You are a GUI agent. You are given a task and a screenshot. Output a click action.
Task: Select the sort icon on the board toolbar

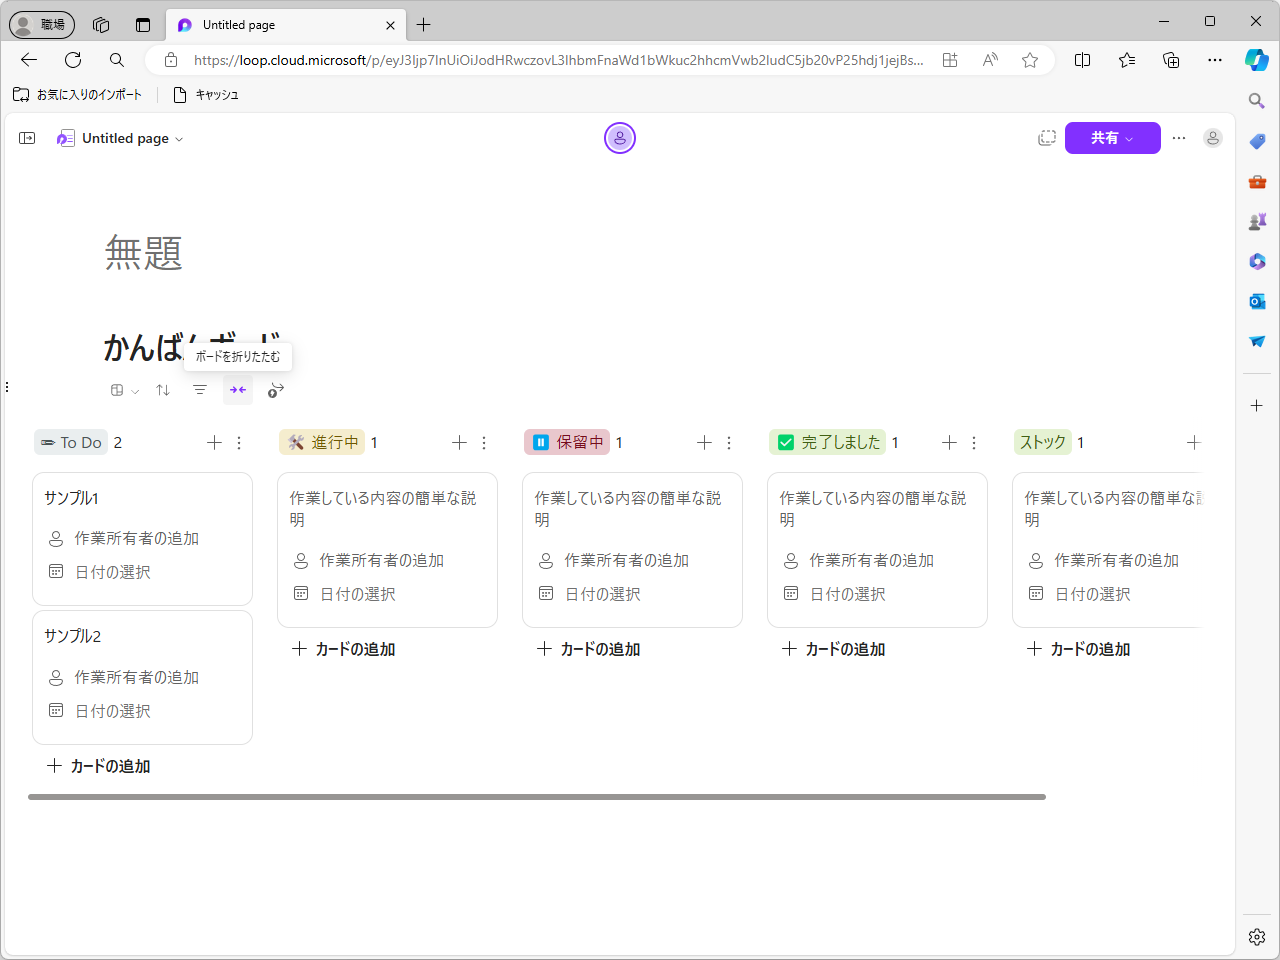[162, 390]
